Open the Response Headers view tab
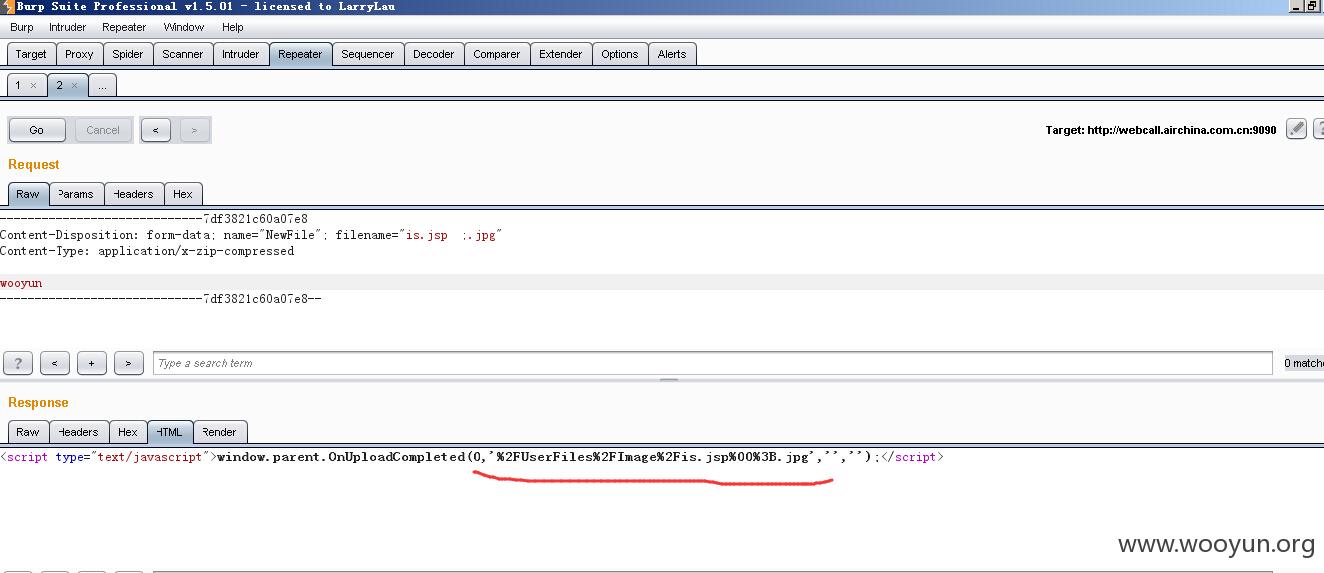This screenshot has width=1324, height=573. pyautogui.click(x=78, y=432)
